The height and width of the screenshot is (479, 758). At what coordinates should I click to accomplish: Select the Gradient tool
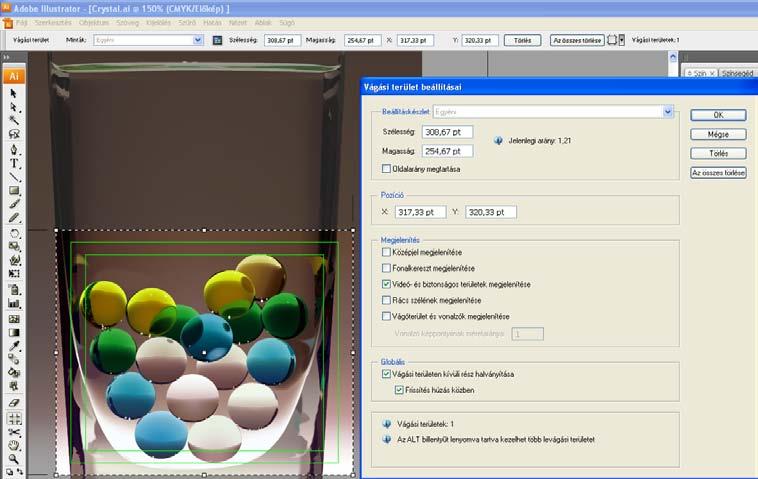14,333
